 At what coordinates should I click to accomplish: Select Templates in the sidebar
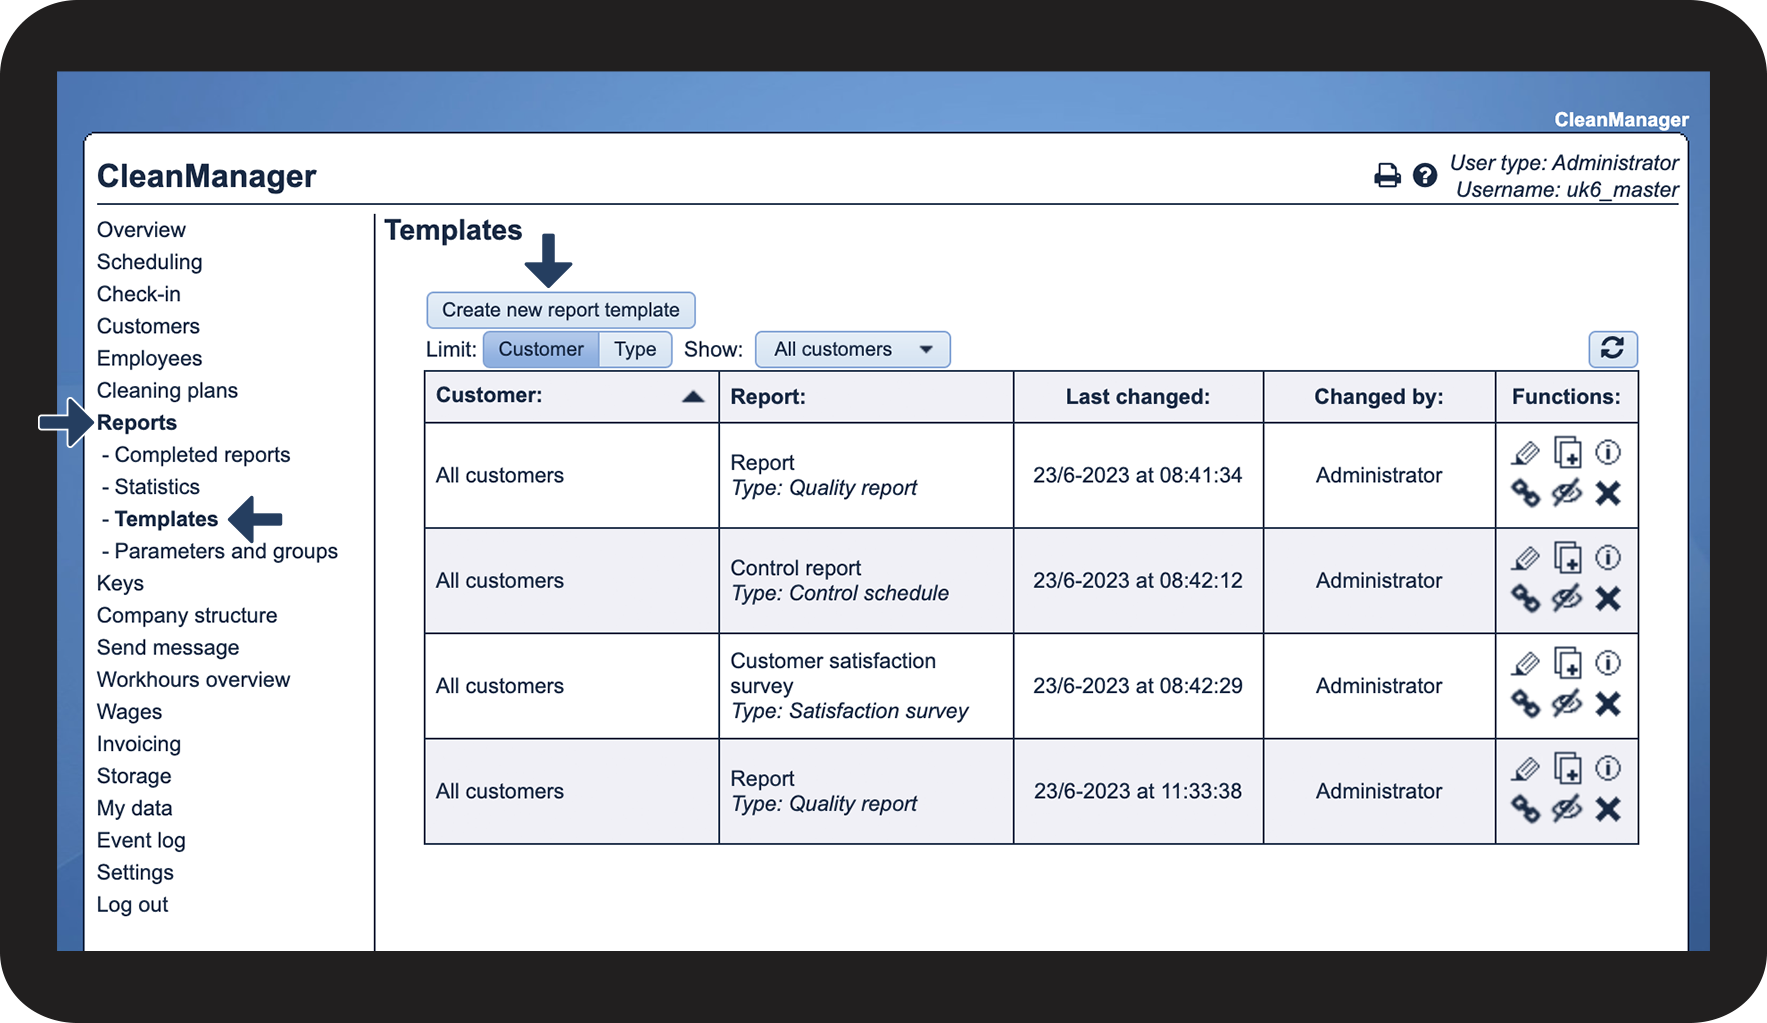click(x=166, y=519)
